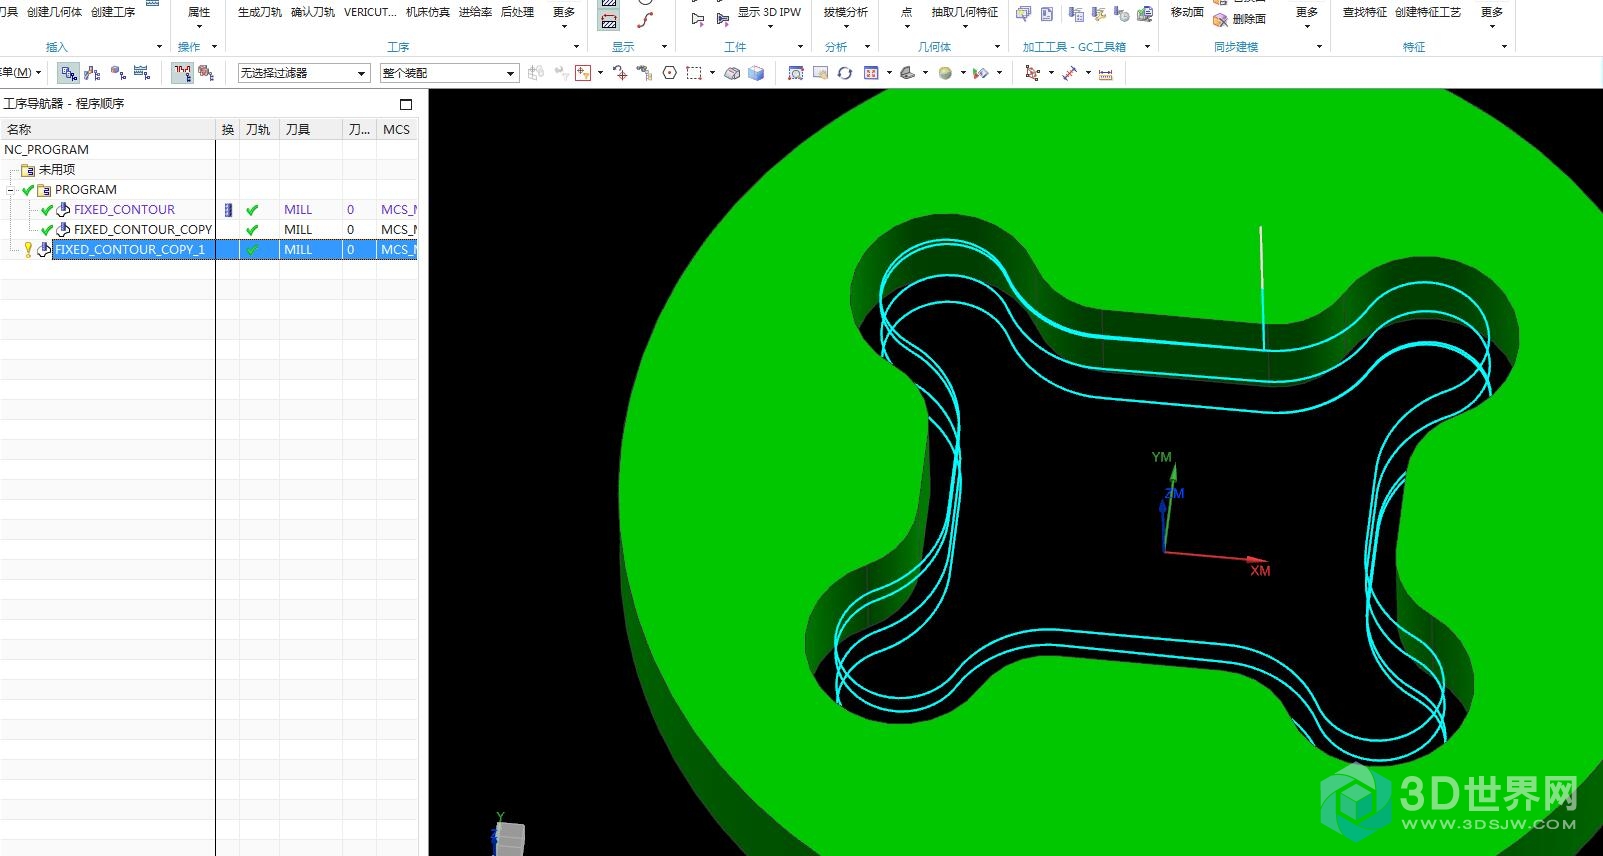Click the Fit view icon
1603x856 pixels.
click(x=795, y=73)
